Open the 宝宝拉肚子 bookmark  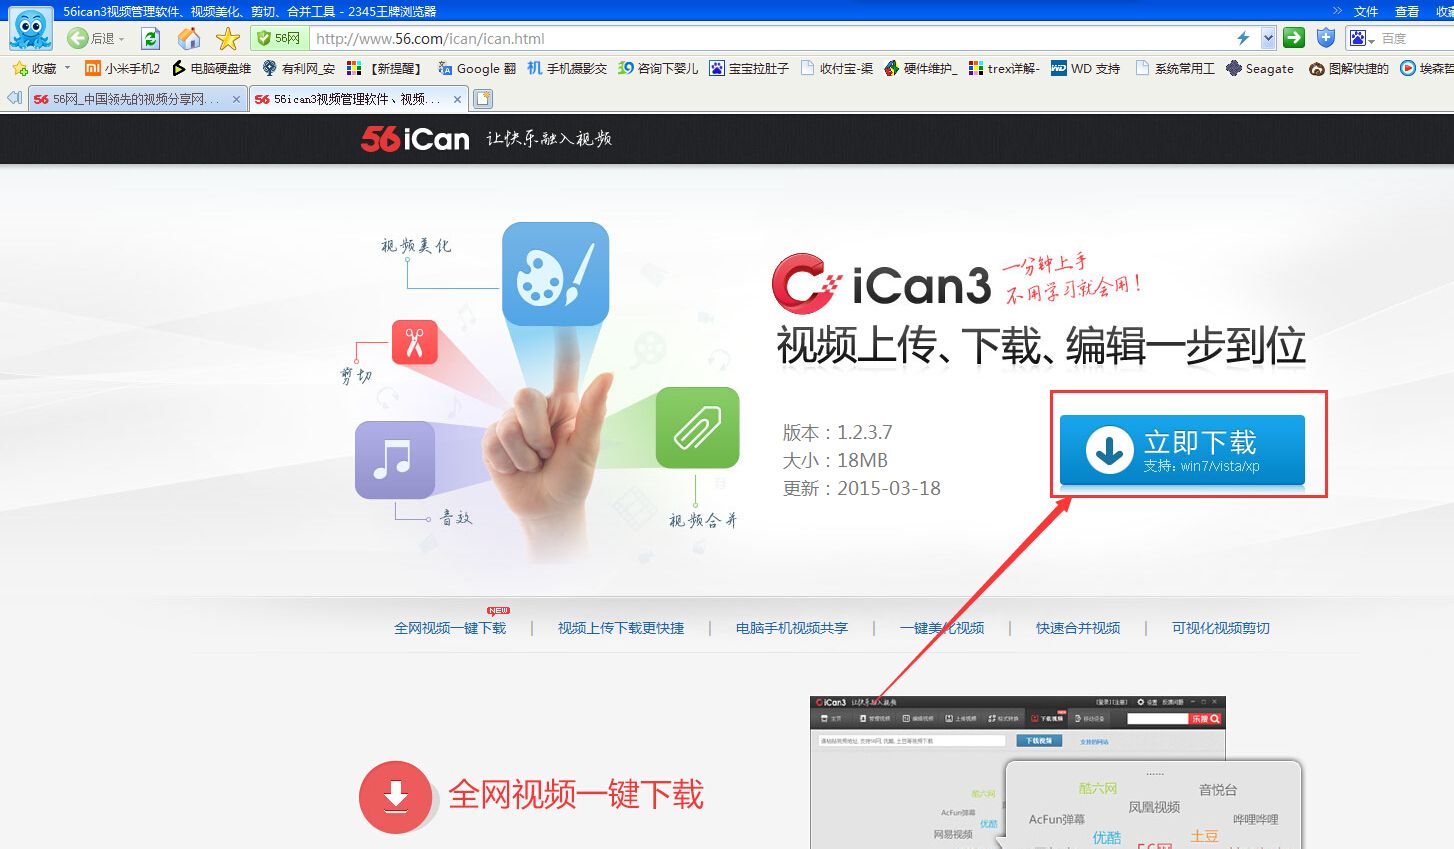(x=749, y=68)
